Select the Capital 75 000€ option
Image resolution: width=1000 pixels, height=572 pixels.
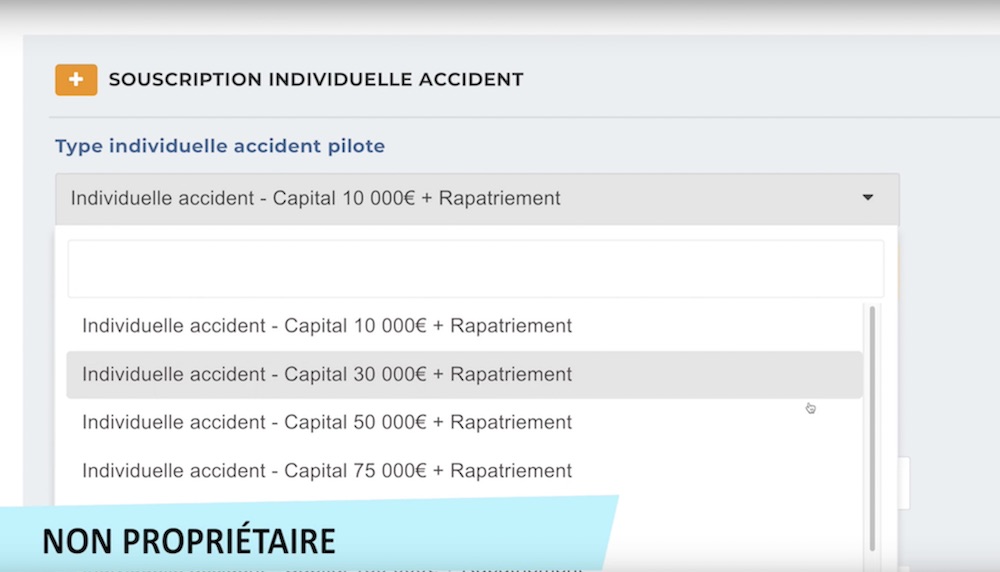(327, 471)
